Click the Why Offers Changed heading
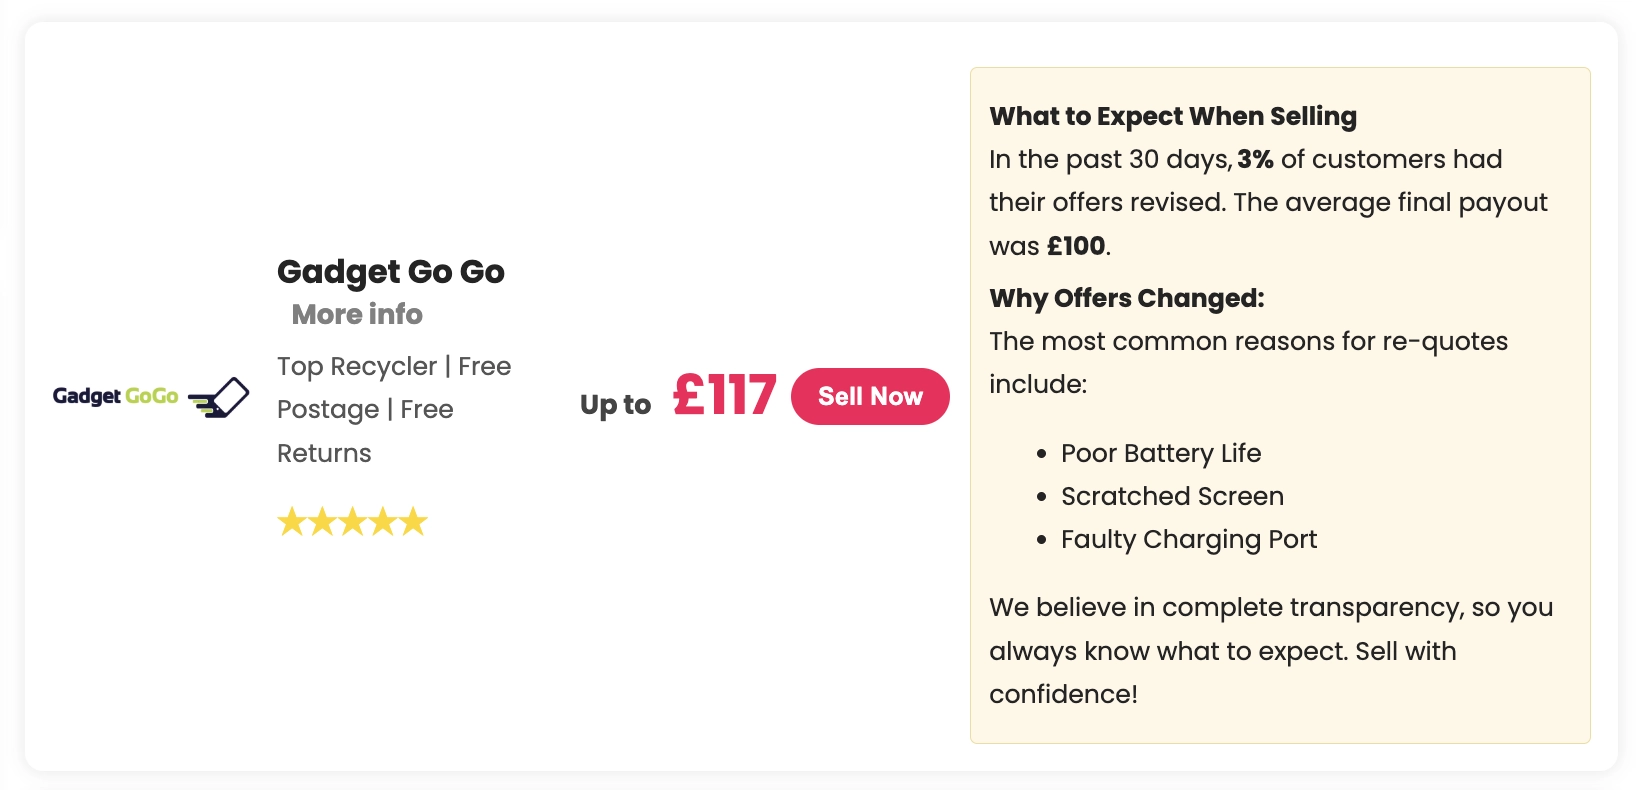 pos(1127,298)
